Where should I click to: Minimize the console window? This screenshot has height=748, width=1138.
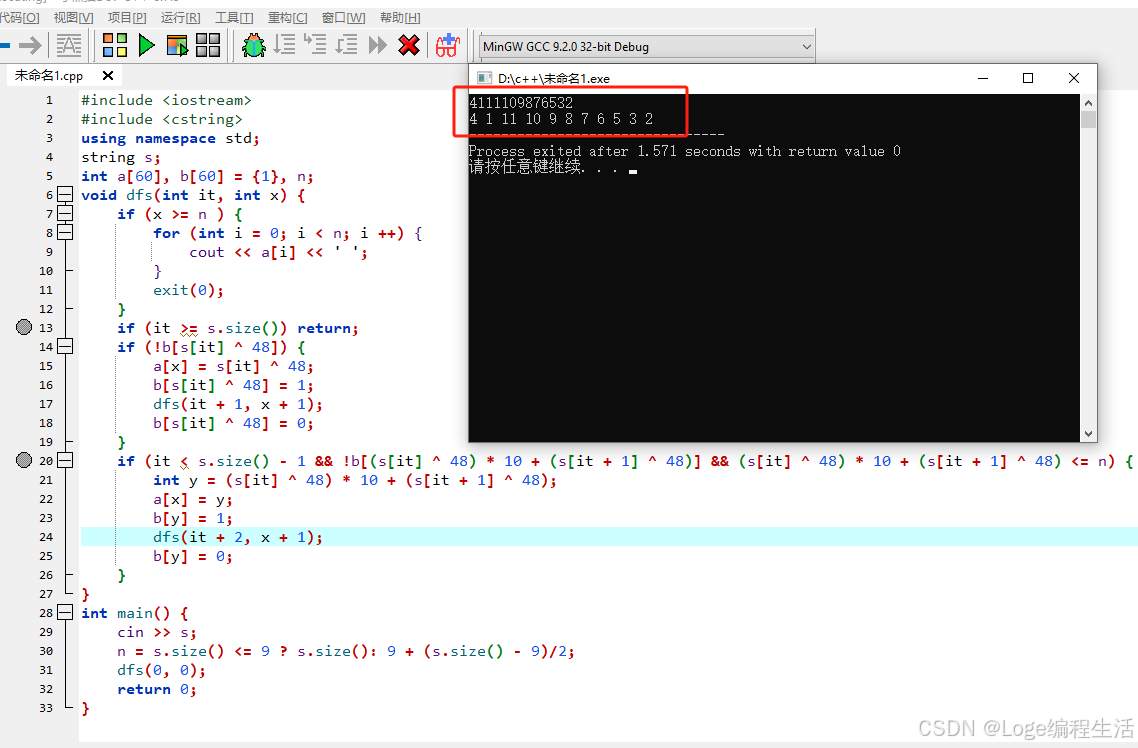point(983,78)
